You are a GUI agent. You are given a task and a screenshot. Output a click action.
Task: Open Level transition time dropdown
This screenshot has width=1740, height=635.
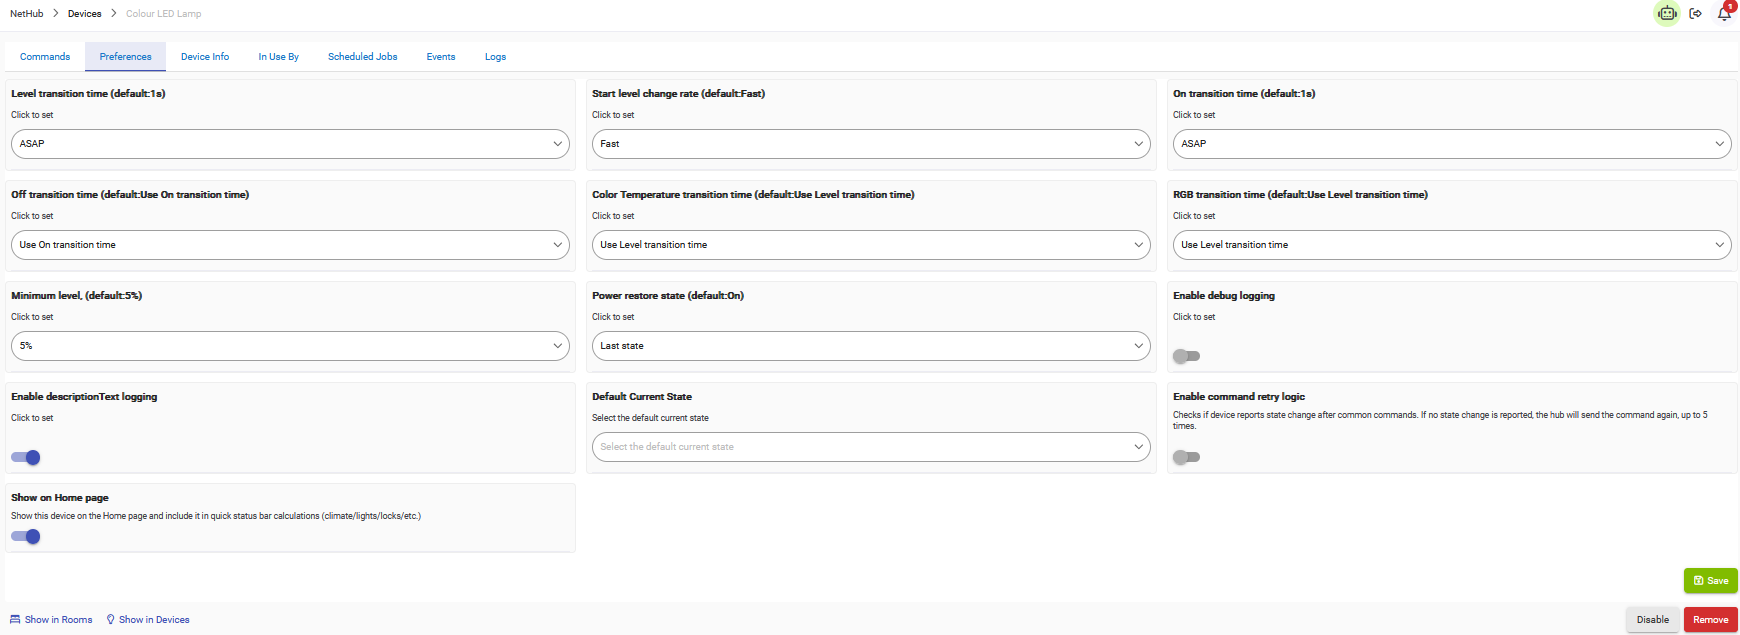point(290,144)
